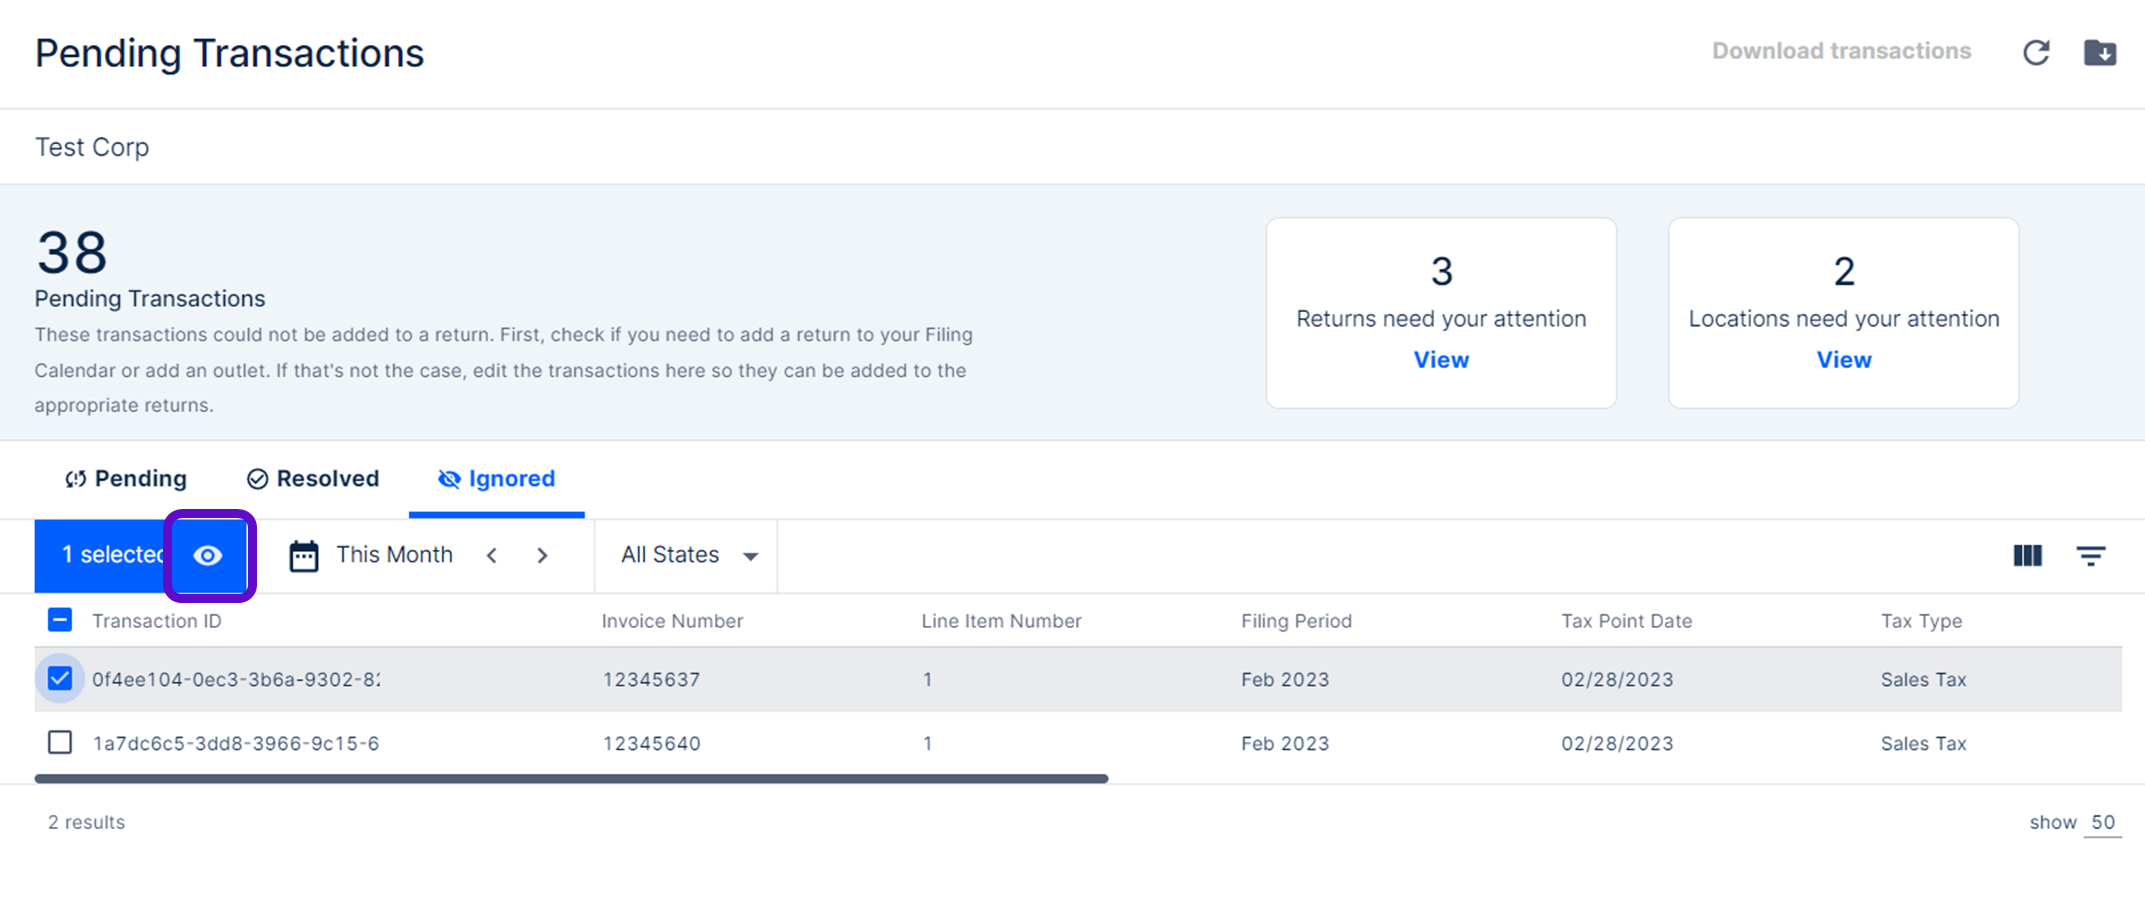Open the calendar date picker icon

point(304,556)
